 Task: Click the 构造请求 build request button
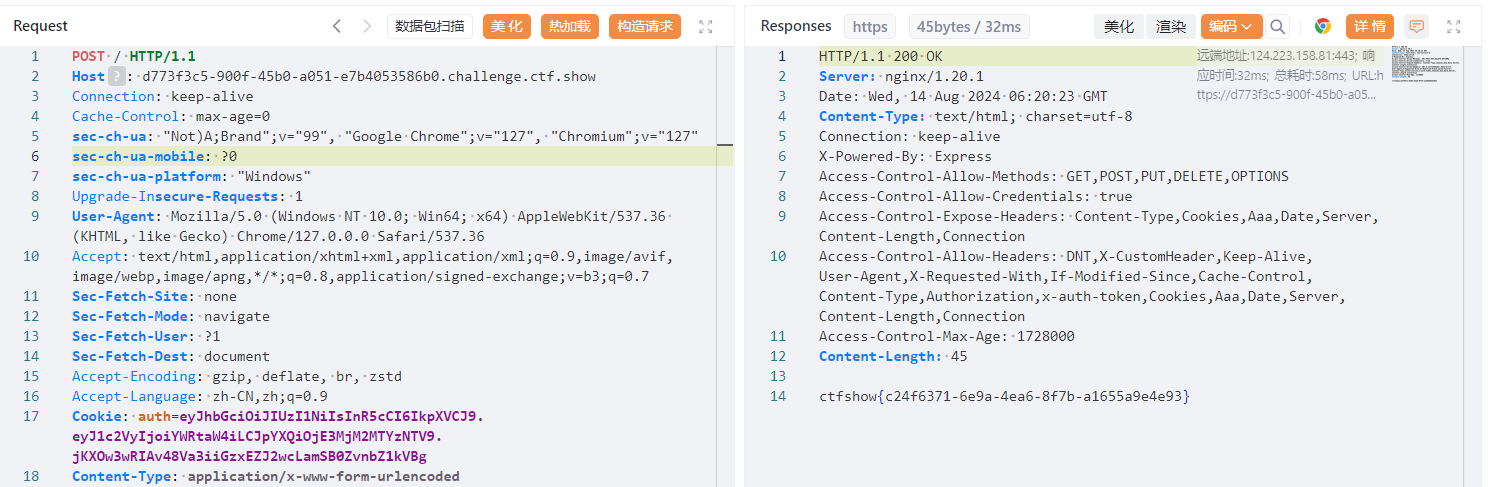coord(645,27)
